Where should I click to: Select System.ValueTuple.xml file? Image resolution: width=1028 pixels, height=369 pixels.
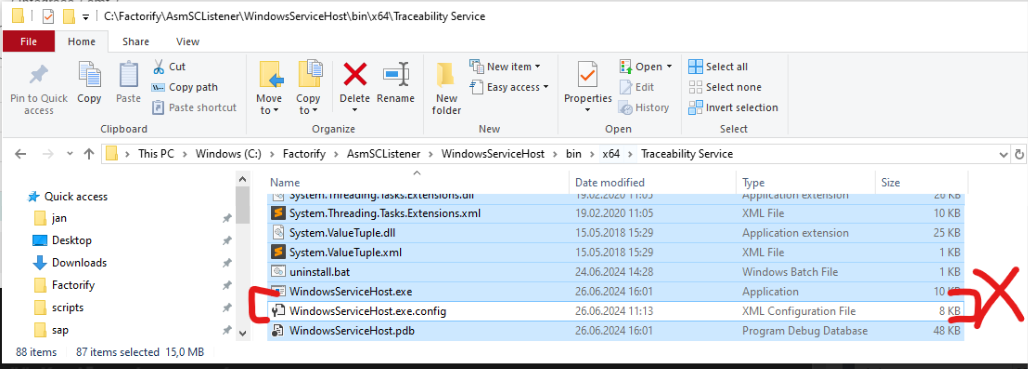tap(616, 252)
